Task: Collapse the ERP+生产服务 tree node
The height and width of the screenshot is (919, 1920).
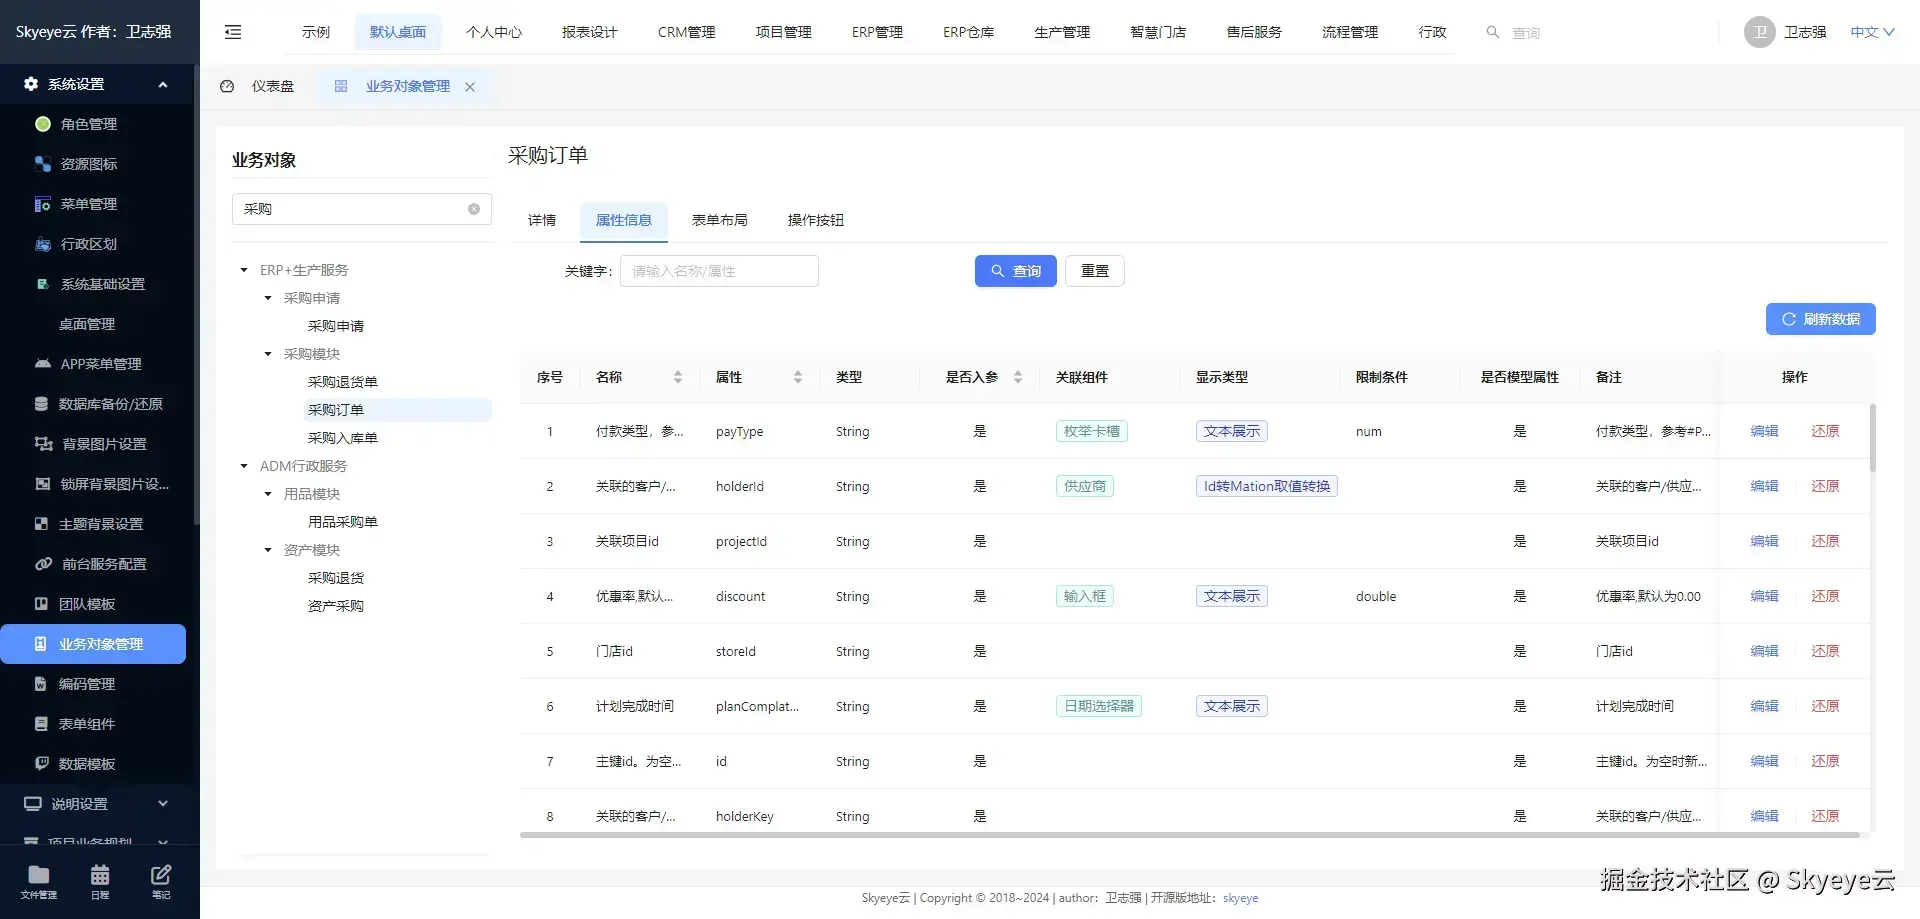Action: coord(244,270)
